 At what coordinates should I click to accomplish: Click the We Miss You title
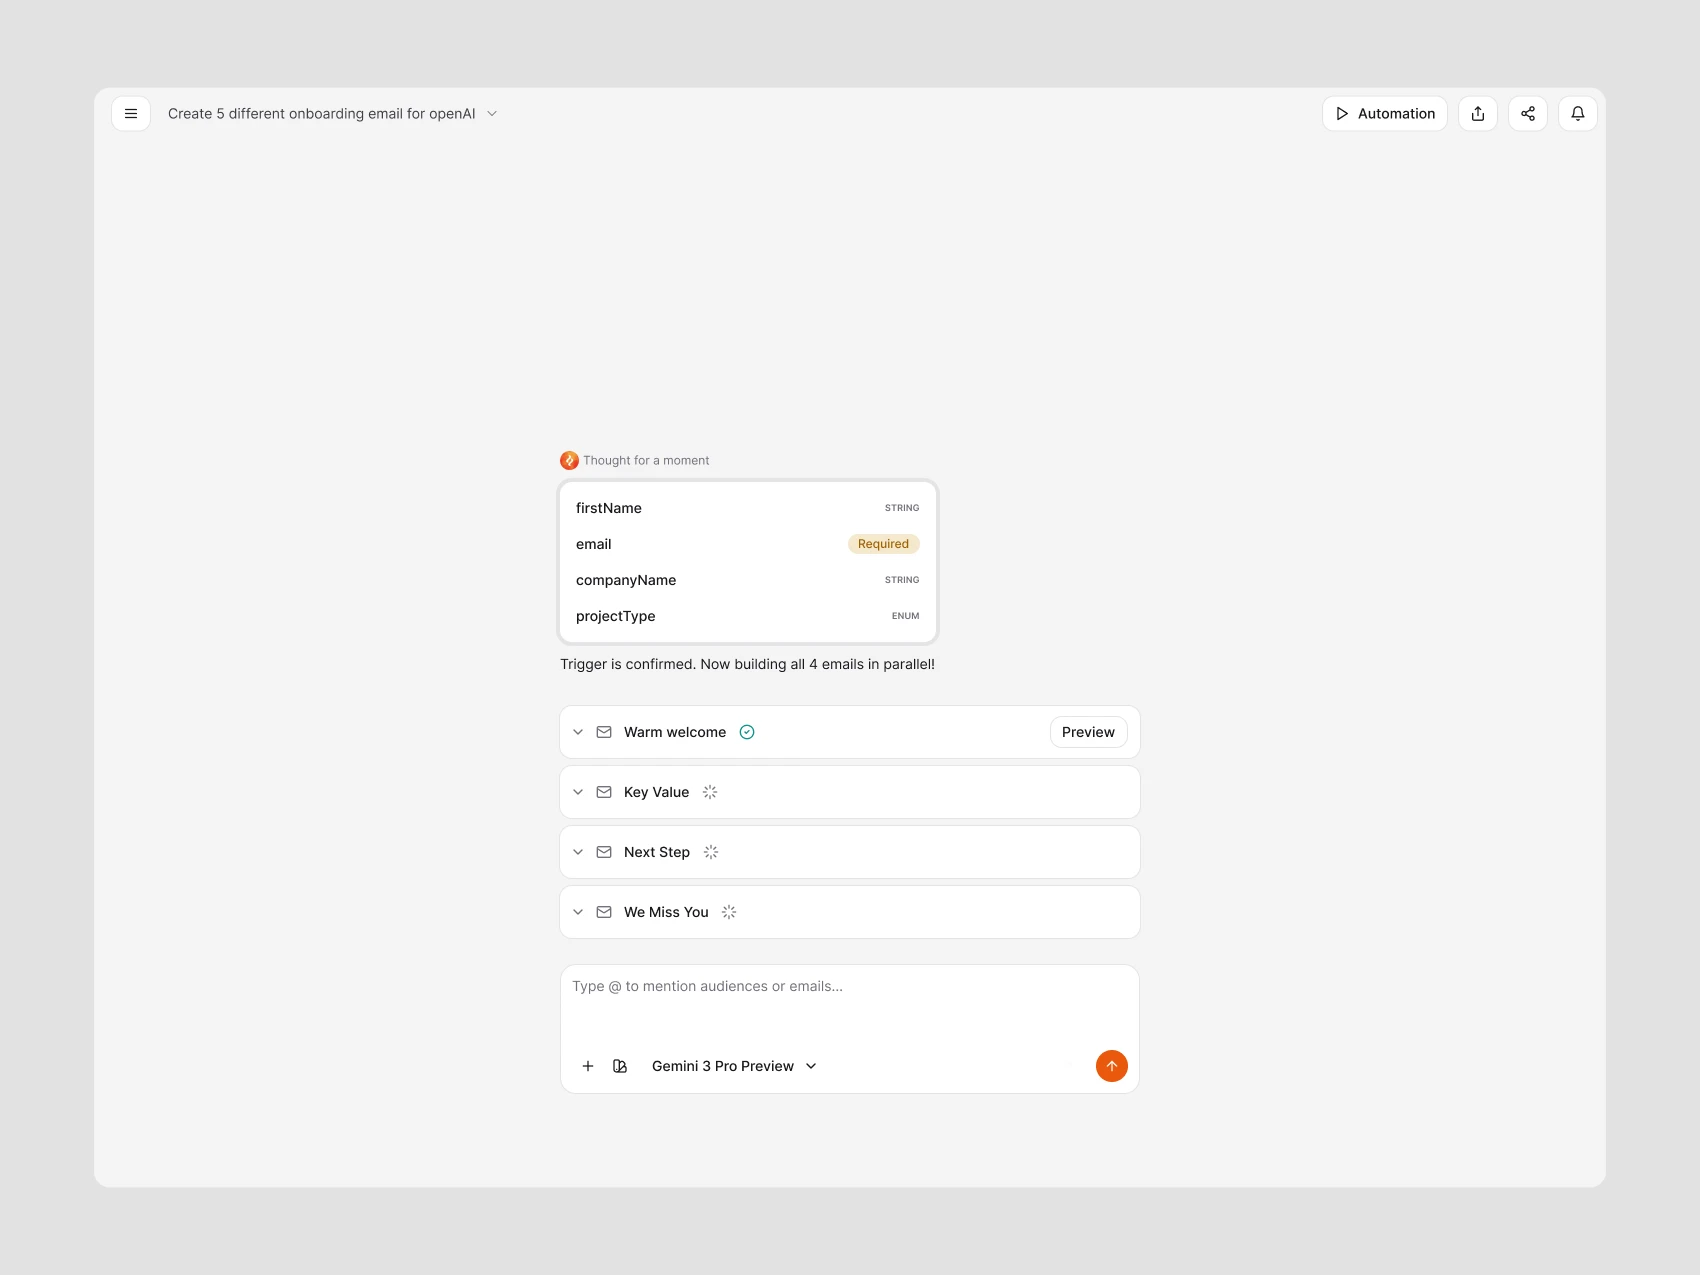[666, 912]
